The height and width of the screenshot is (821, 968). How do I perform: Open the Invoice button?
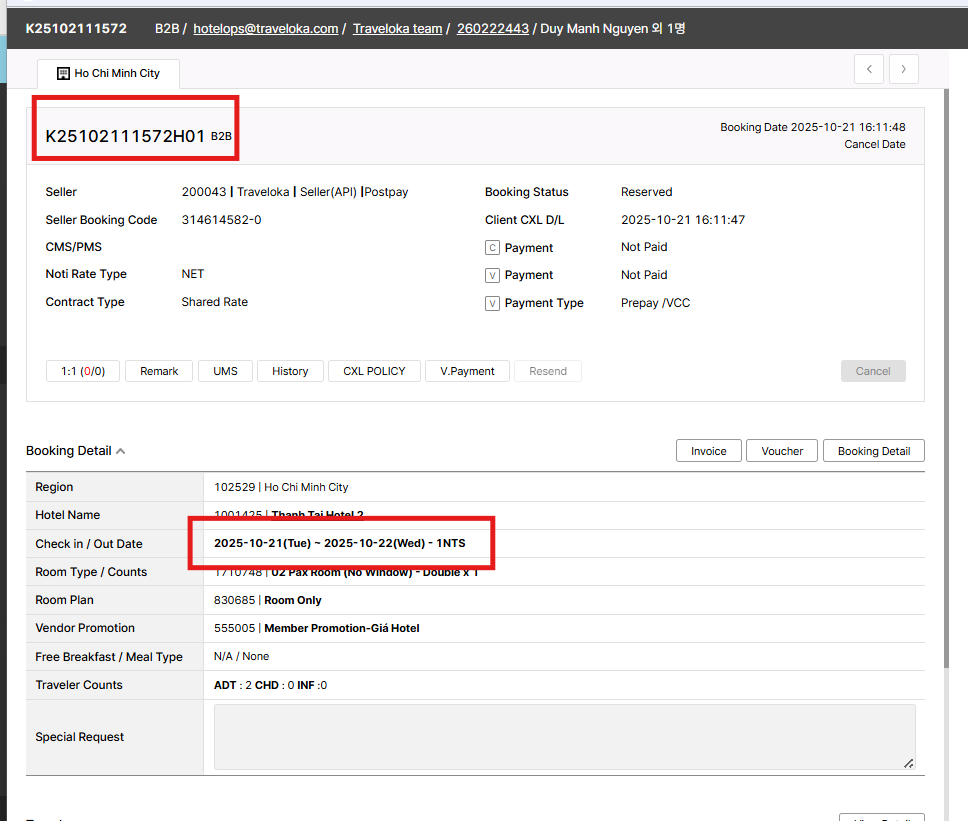(708, 451)
